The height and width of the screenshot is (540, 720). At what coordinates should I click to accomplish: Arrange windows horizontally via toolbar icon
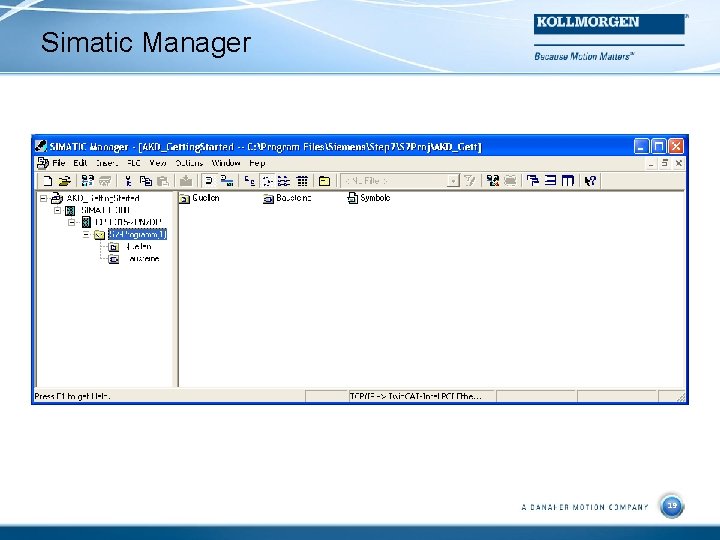coord(550,181)
